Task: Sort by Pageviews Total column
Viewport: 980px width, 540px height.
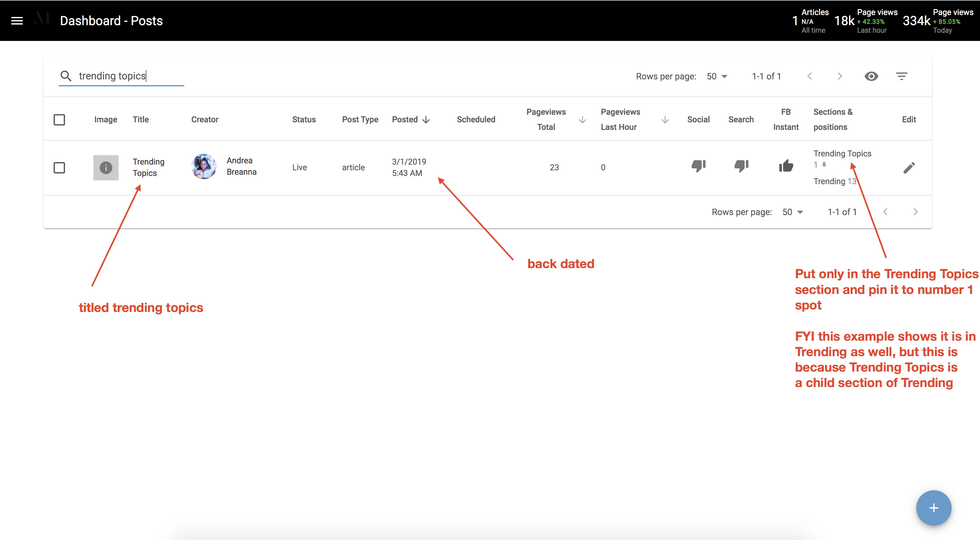Action: click(546, 120)
